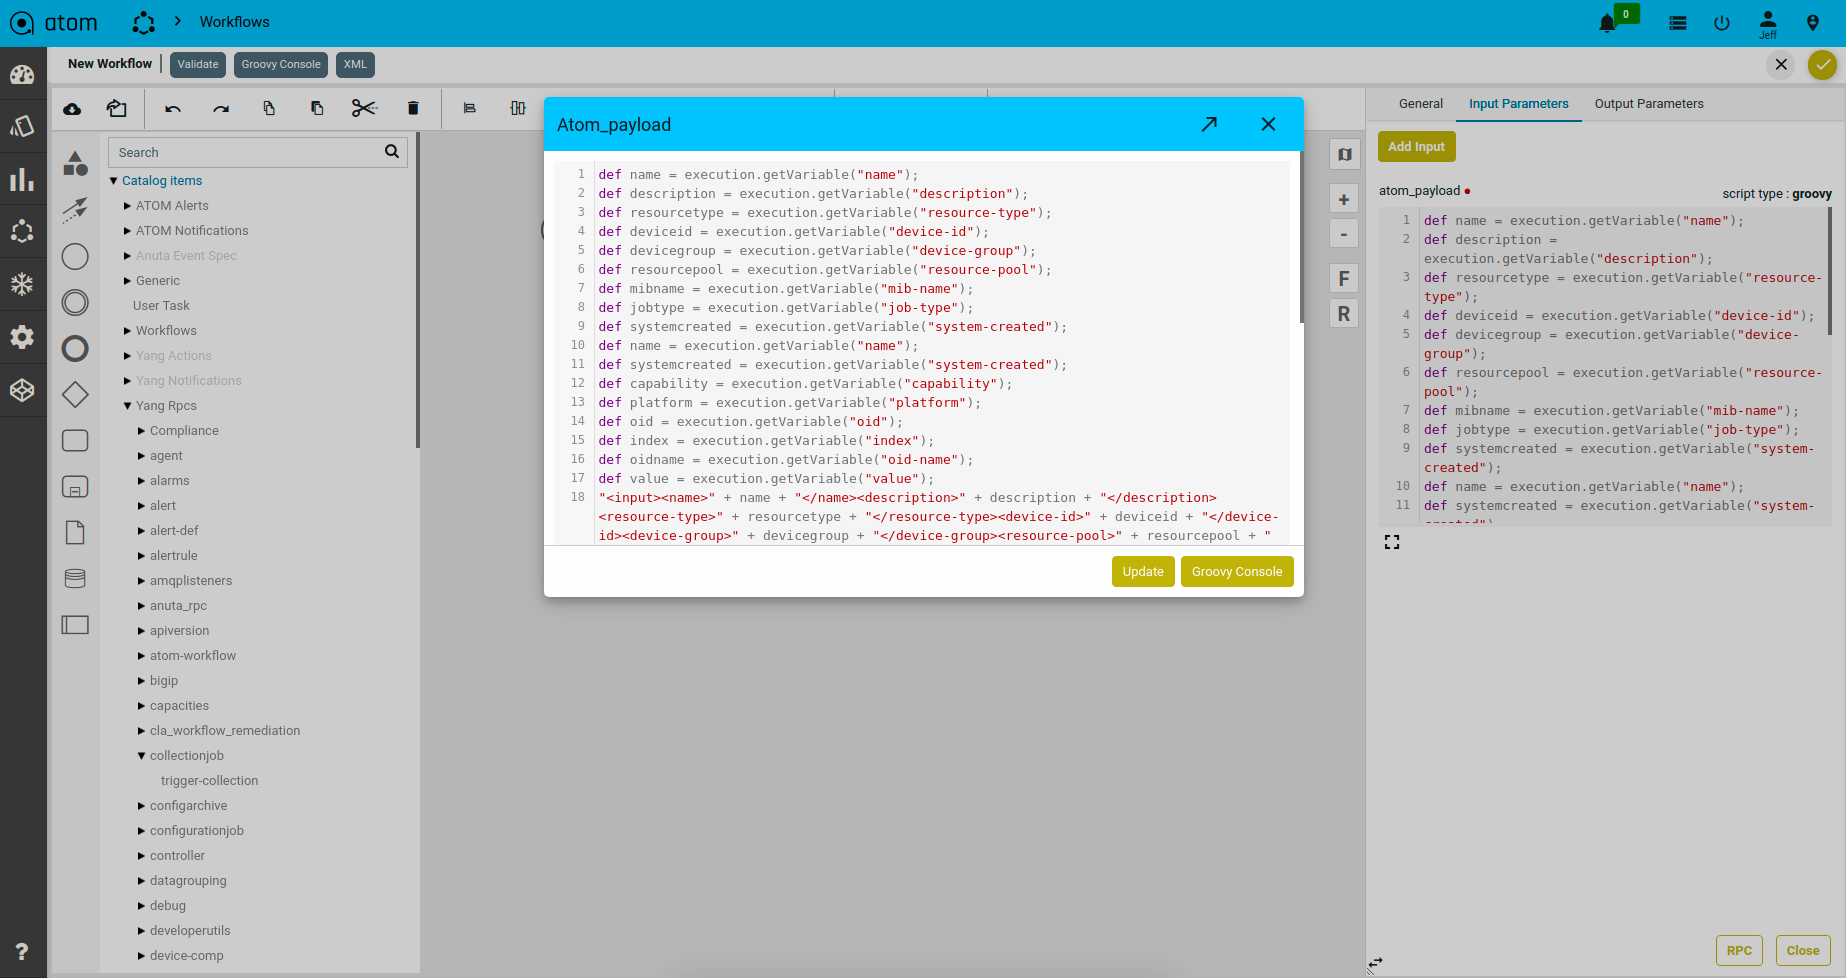Click the fullscreen icon below script editor
Viewport: 1846px width, 978px height.
click(x=1392, y=542)
